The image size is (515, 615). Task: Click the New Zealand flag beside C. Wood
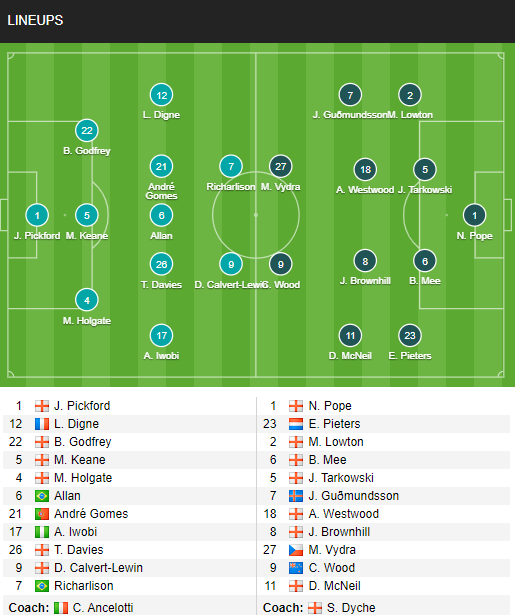[x=296, y=568]
